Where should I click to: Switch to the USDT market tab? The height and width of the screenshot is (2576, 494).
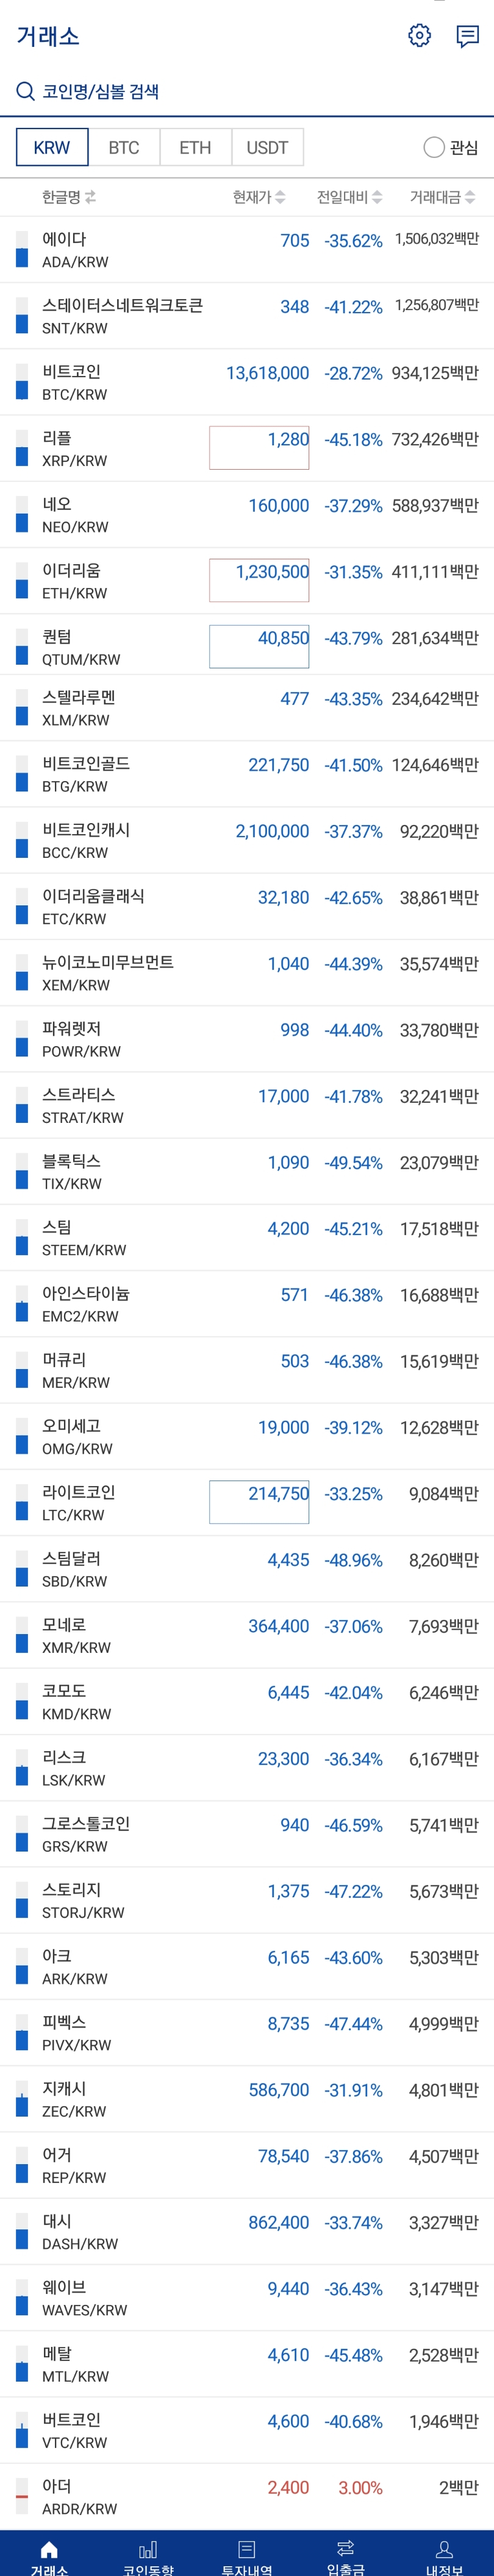click(267, 147)
